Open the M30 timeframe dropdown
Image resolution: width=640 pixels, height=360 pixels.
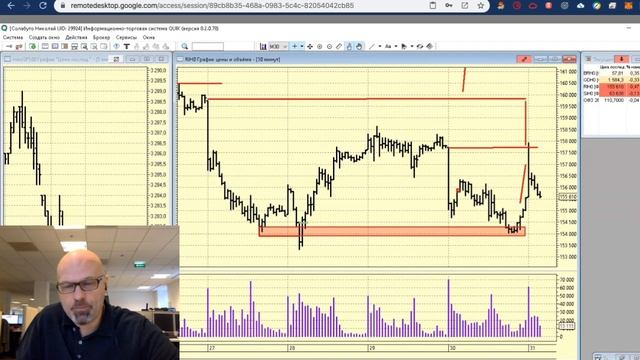[x=278, y=46]
